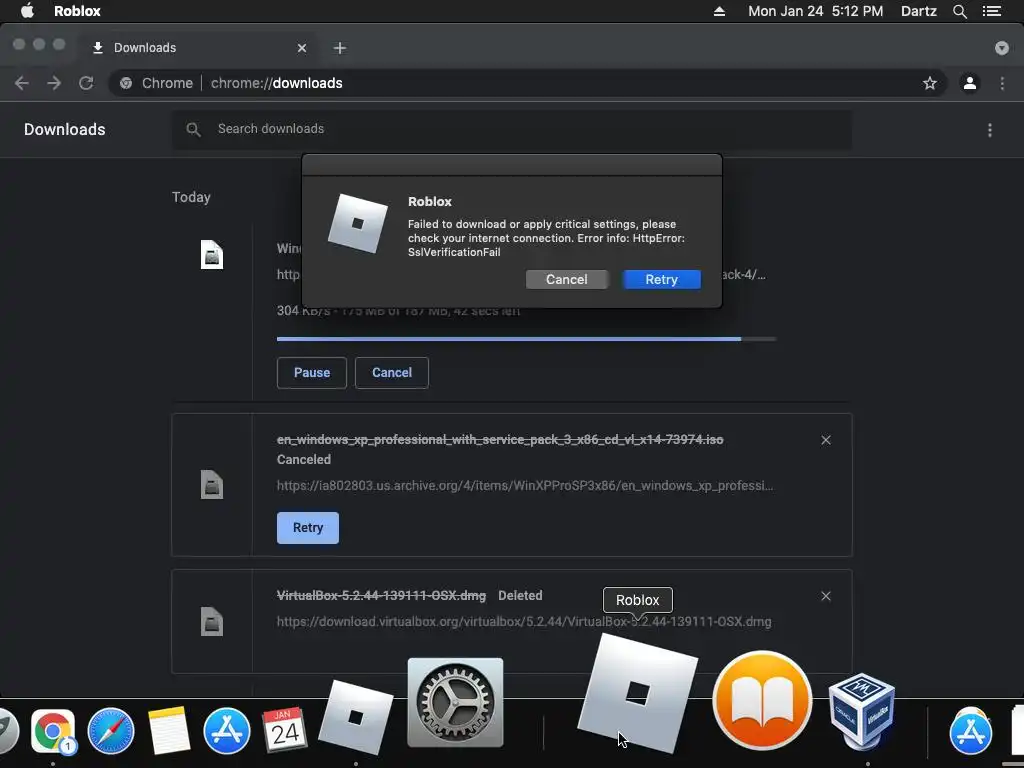Open the date and time menu
The image size is (1024, 768).
[x=815, y=11]
